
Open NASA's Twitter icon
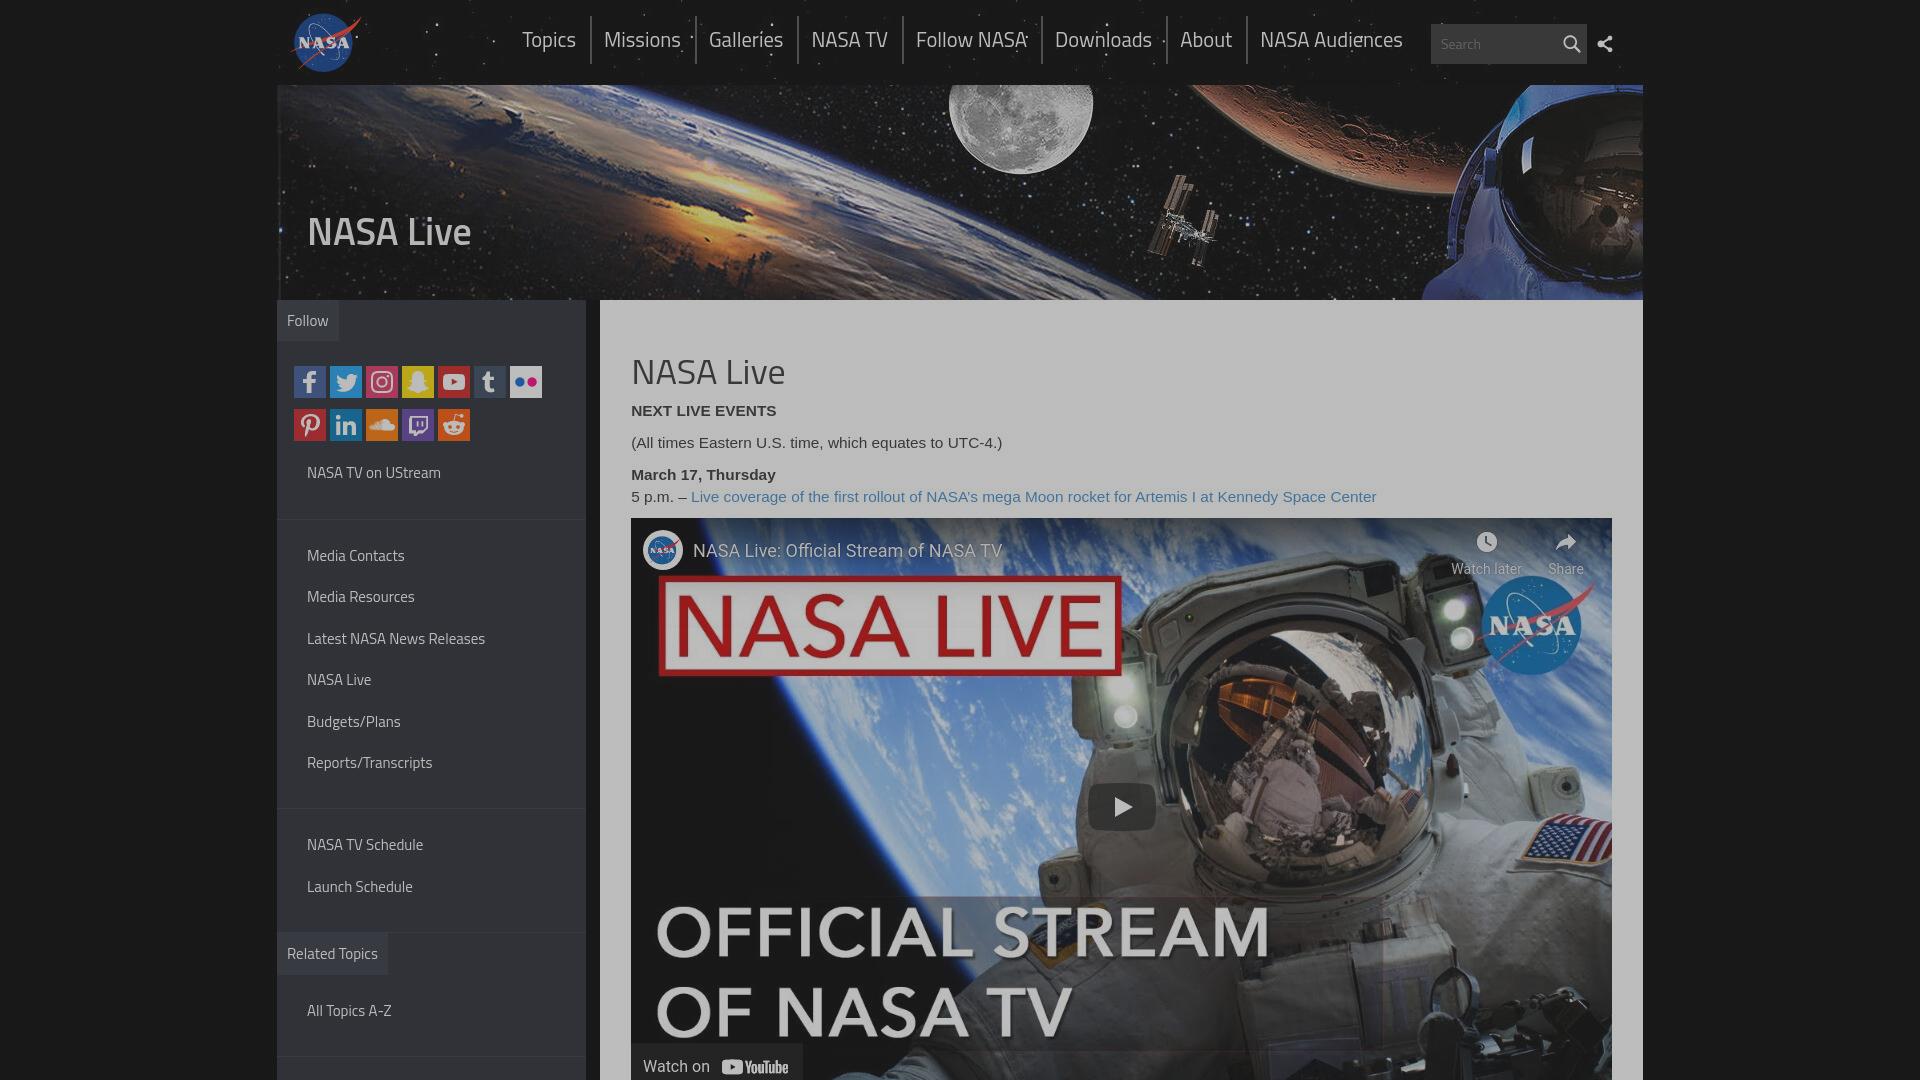tap(346, 382)
